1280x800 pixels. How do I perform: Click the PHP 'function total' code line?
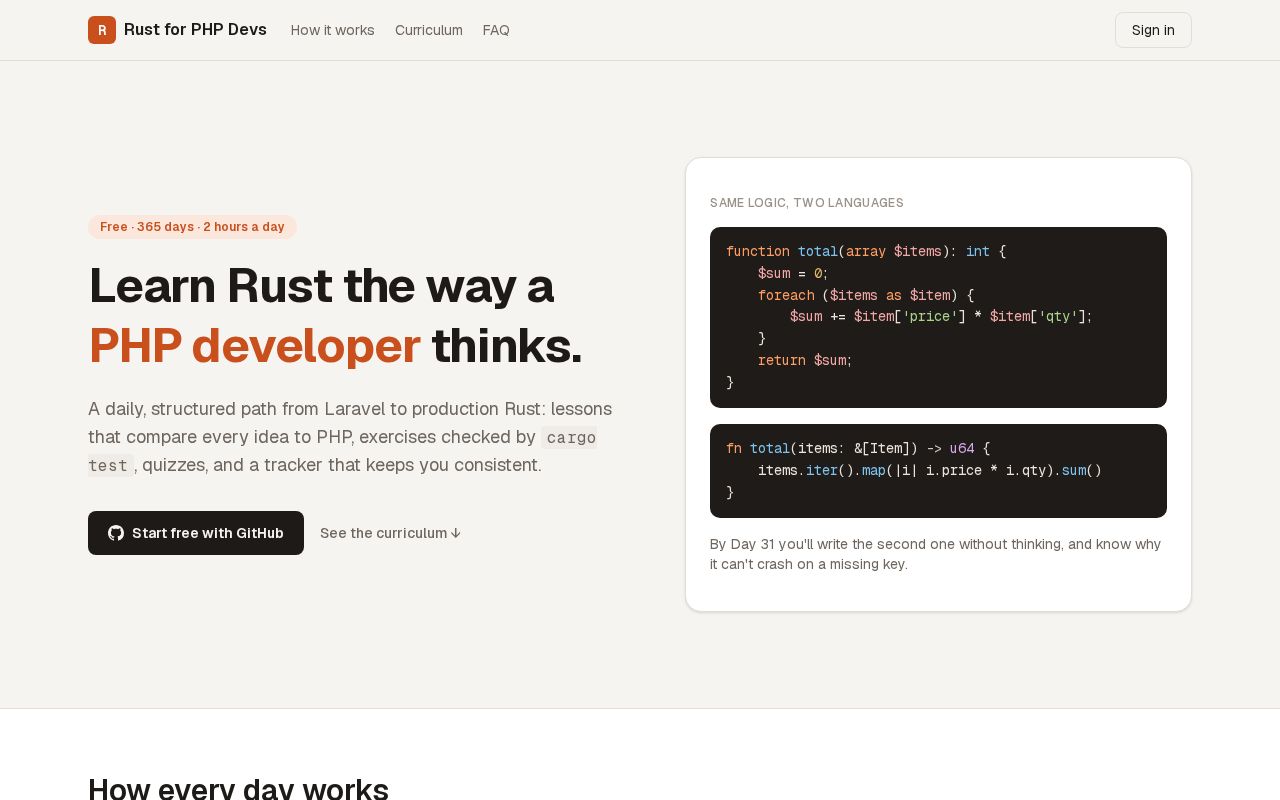866,251
